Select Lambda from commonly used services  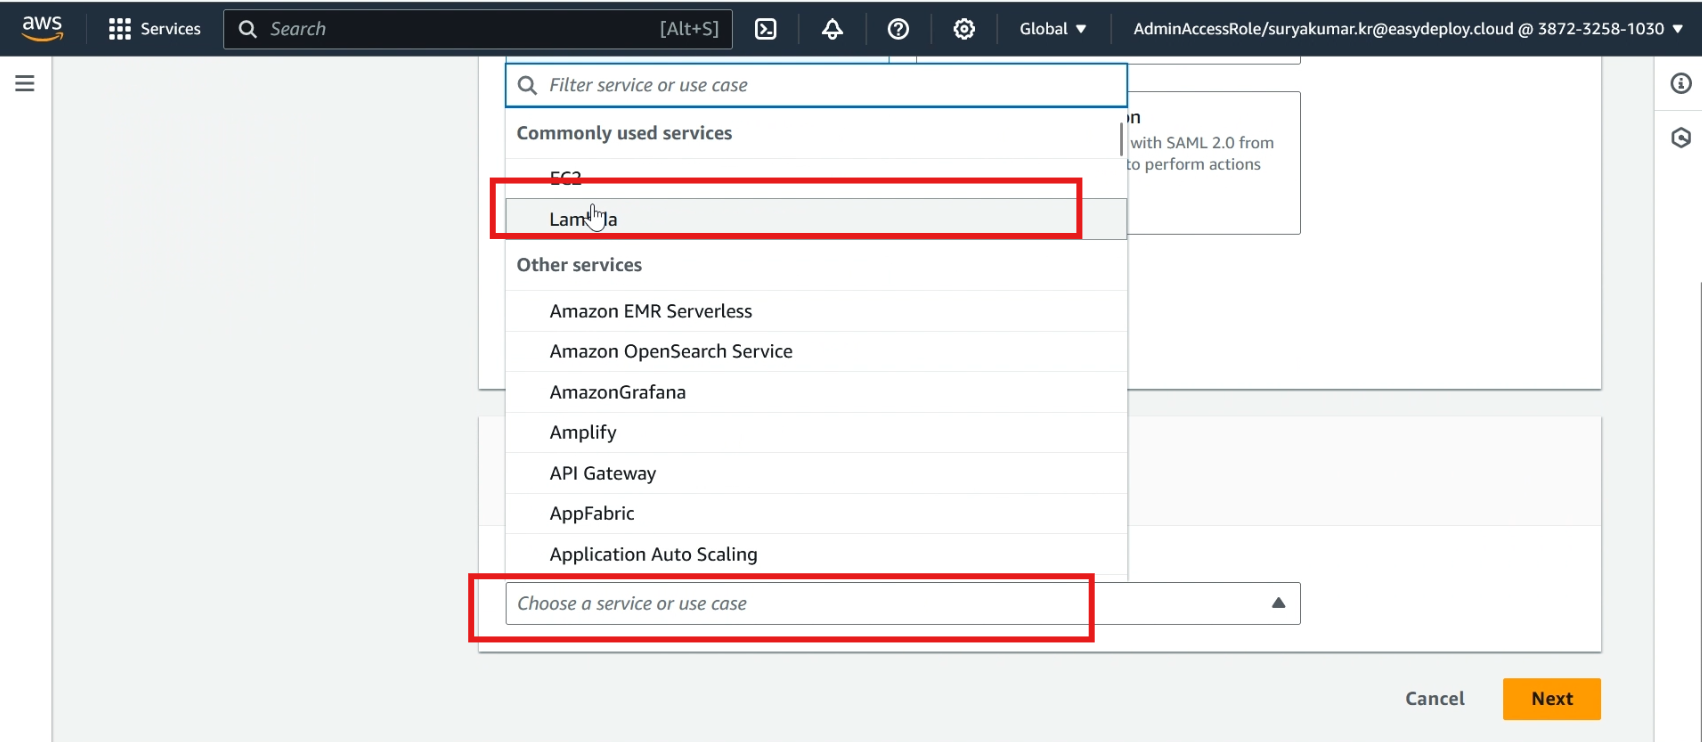(816, 219)
